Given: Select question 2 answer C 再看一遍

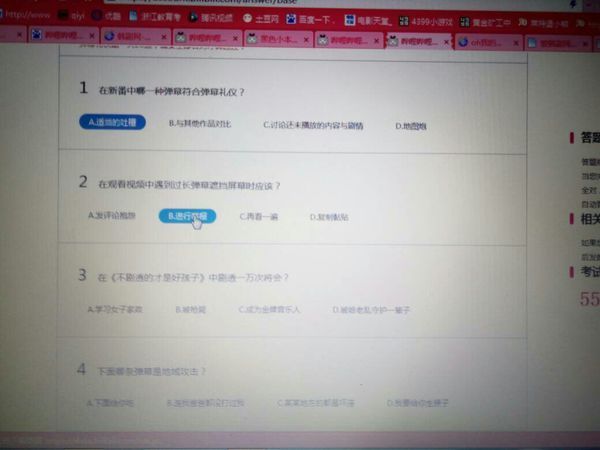Looking at the screenshot, I should 259,217.
